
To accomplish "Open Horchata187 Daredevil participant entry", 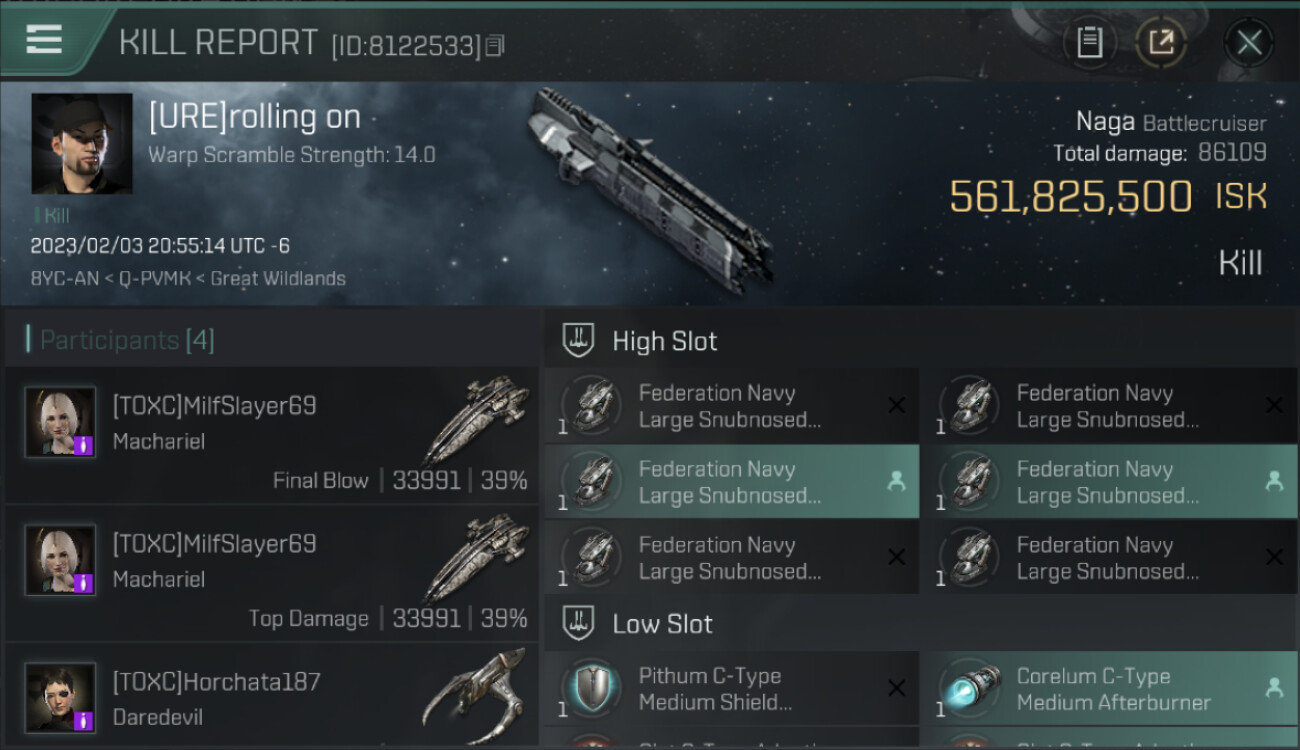I will click(270, 696).
